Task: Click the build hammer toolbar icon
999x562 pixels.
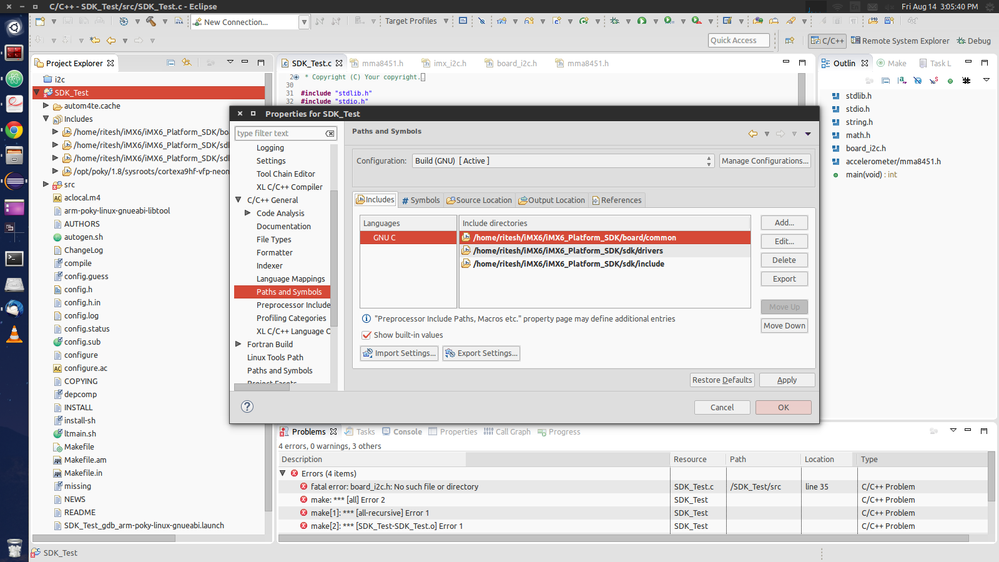Action: click(151, 21)
